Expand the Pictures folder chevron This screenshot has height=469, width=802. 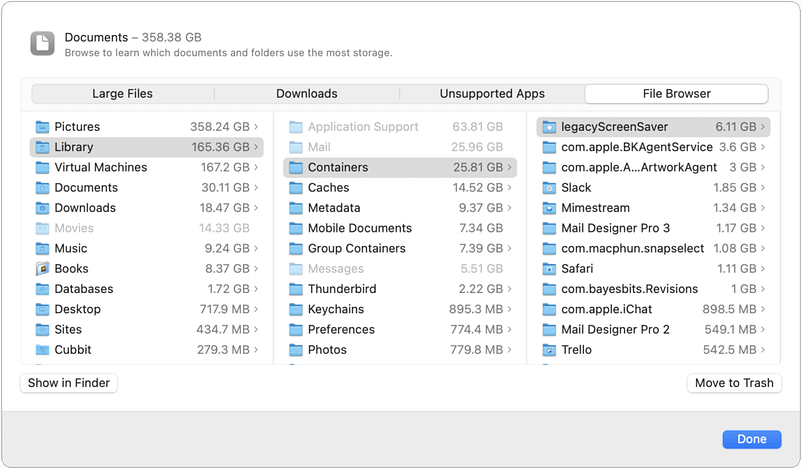256,127
